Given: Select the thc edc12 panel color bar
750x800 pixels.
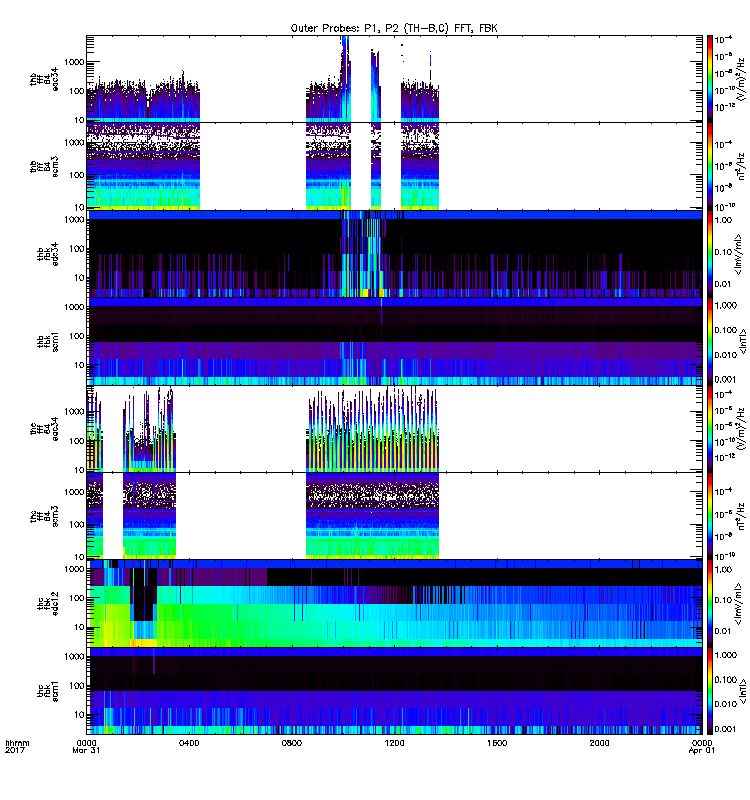Looking at the screenshot, I should [x=709, y=604].
